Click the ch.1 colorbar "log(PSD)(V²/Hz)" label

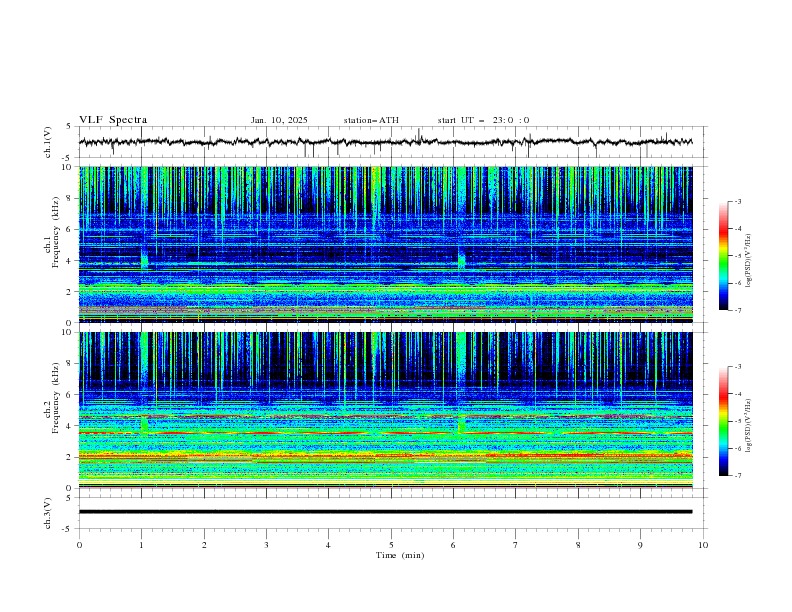[x=748, y=261]
